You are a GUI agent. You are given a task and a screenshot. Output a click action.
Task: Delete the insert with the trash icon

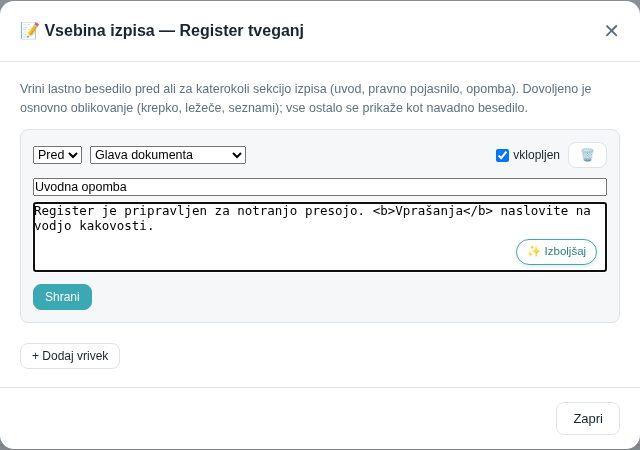click(587, 155)
